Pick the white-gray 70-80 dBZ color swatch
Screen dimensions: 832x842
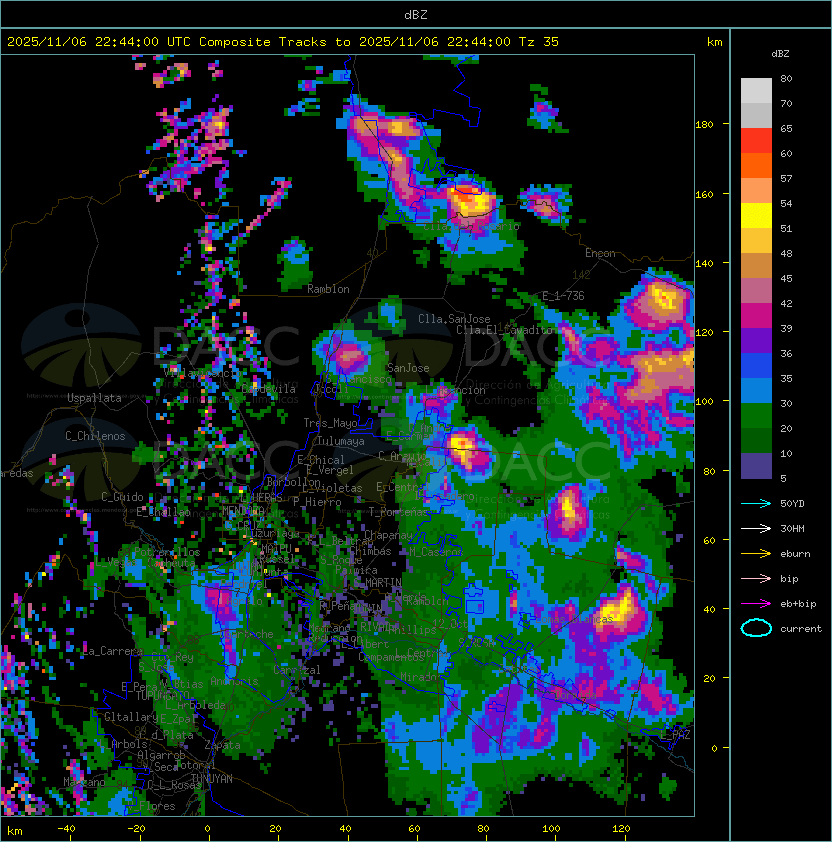tap(756, 91)
